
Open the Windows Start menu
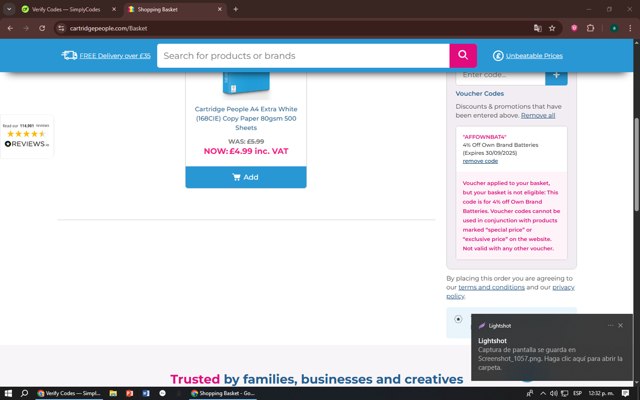(8, 393)
